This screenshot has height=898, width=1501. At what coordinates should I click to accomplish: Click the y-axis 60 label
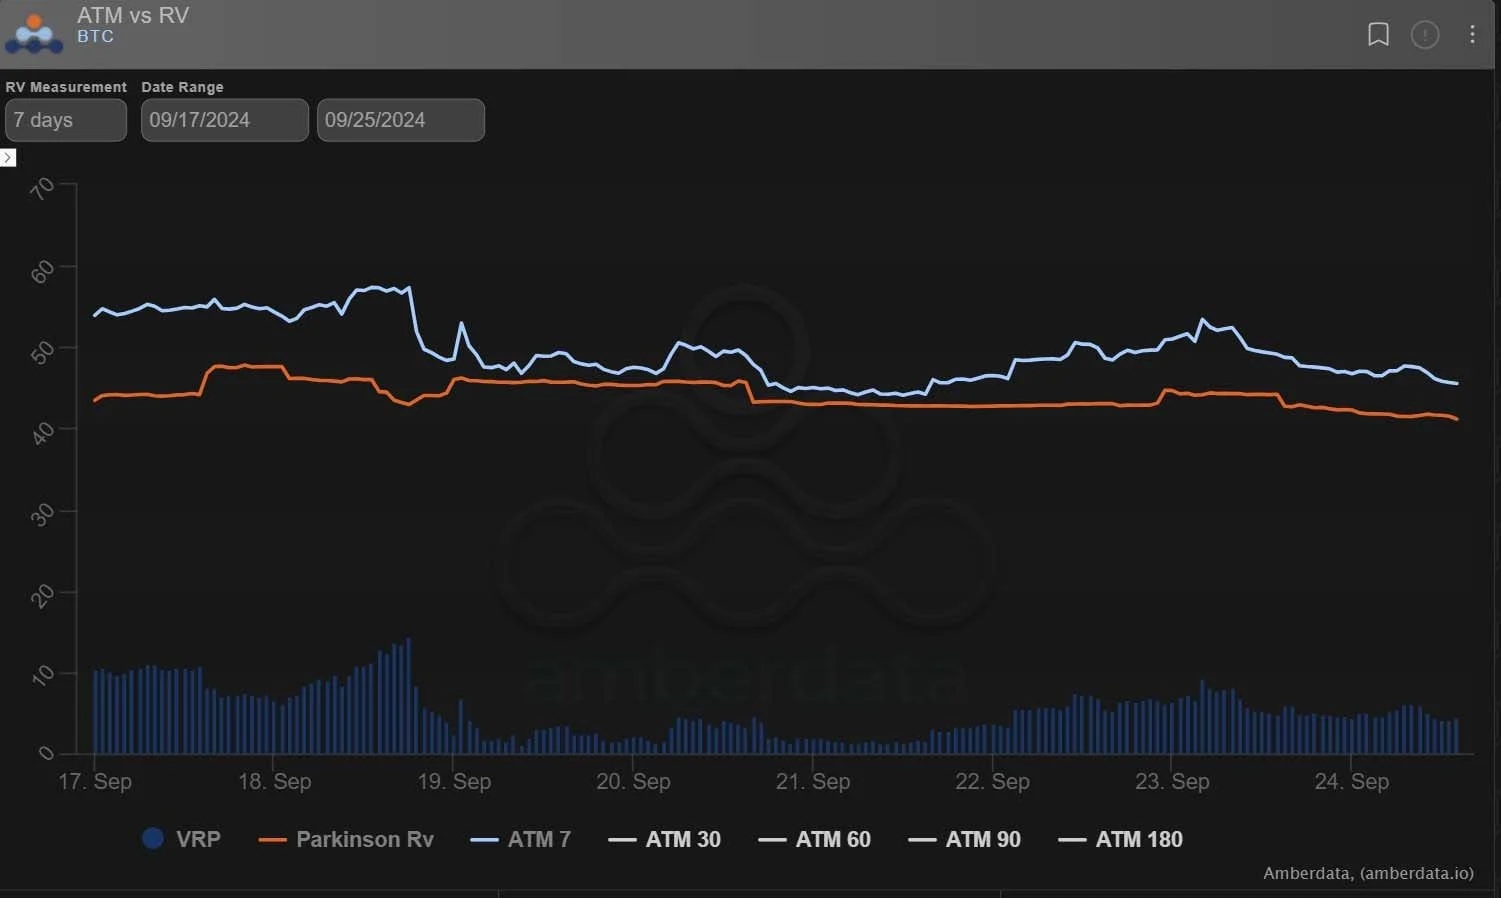[x=42, y=271]
